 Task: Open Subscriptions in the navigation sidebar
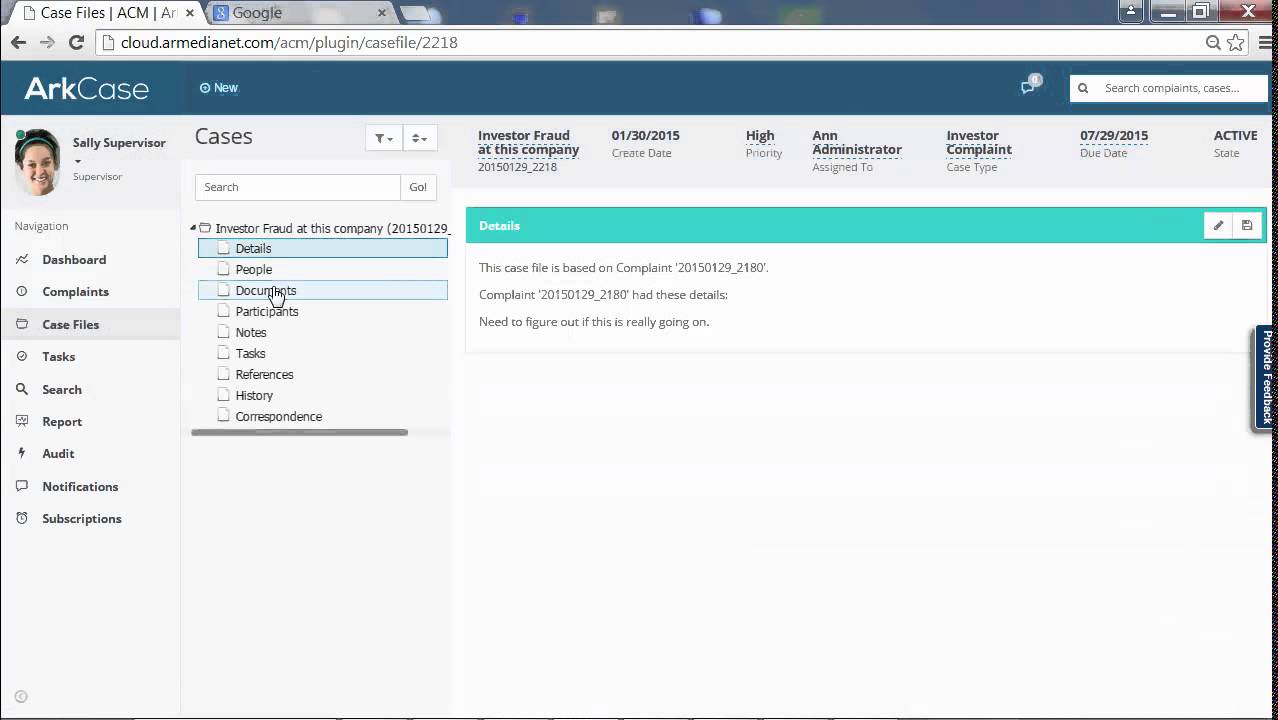pyautogui.click(x=82, y=519)
